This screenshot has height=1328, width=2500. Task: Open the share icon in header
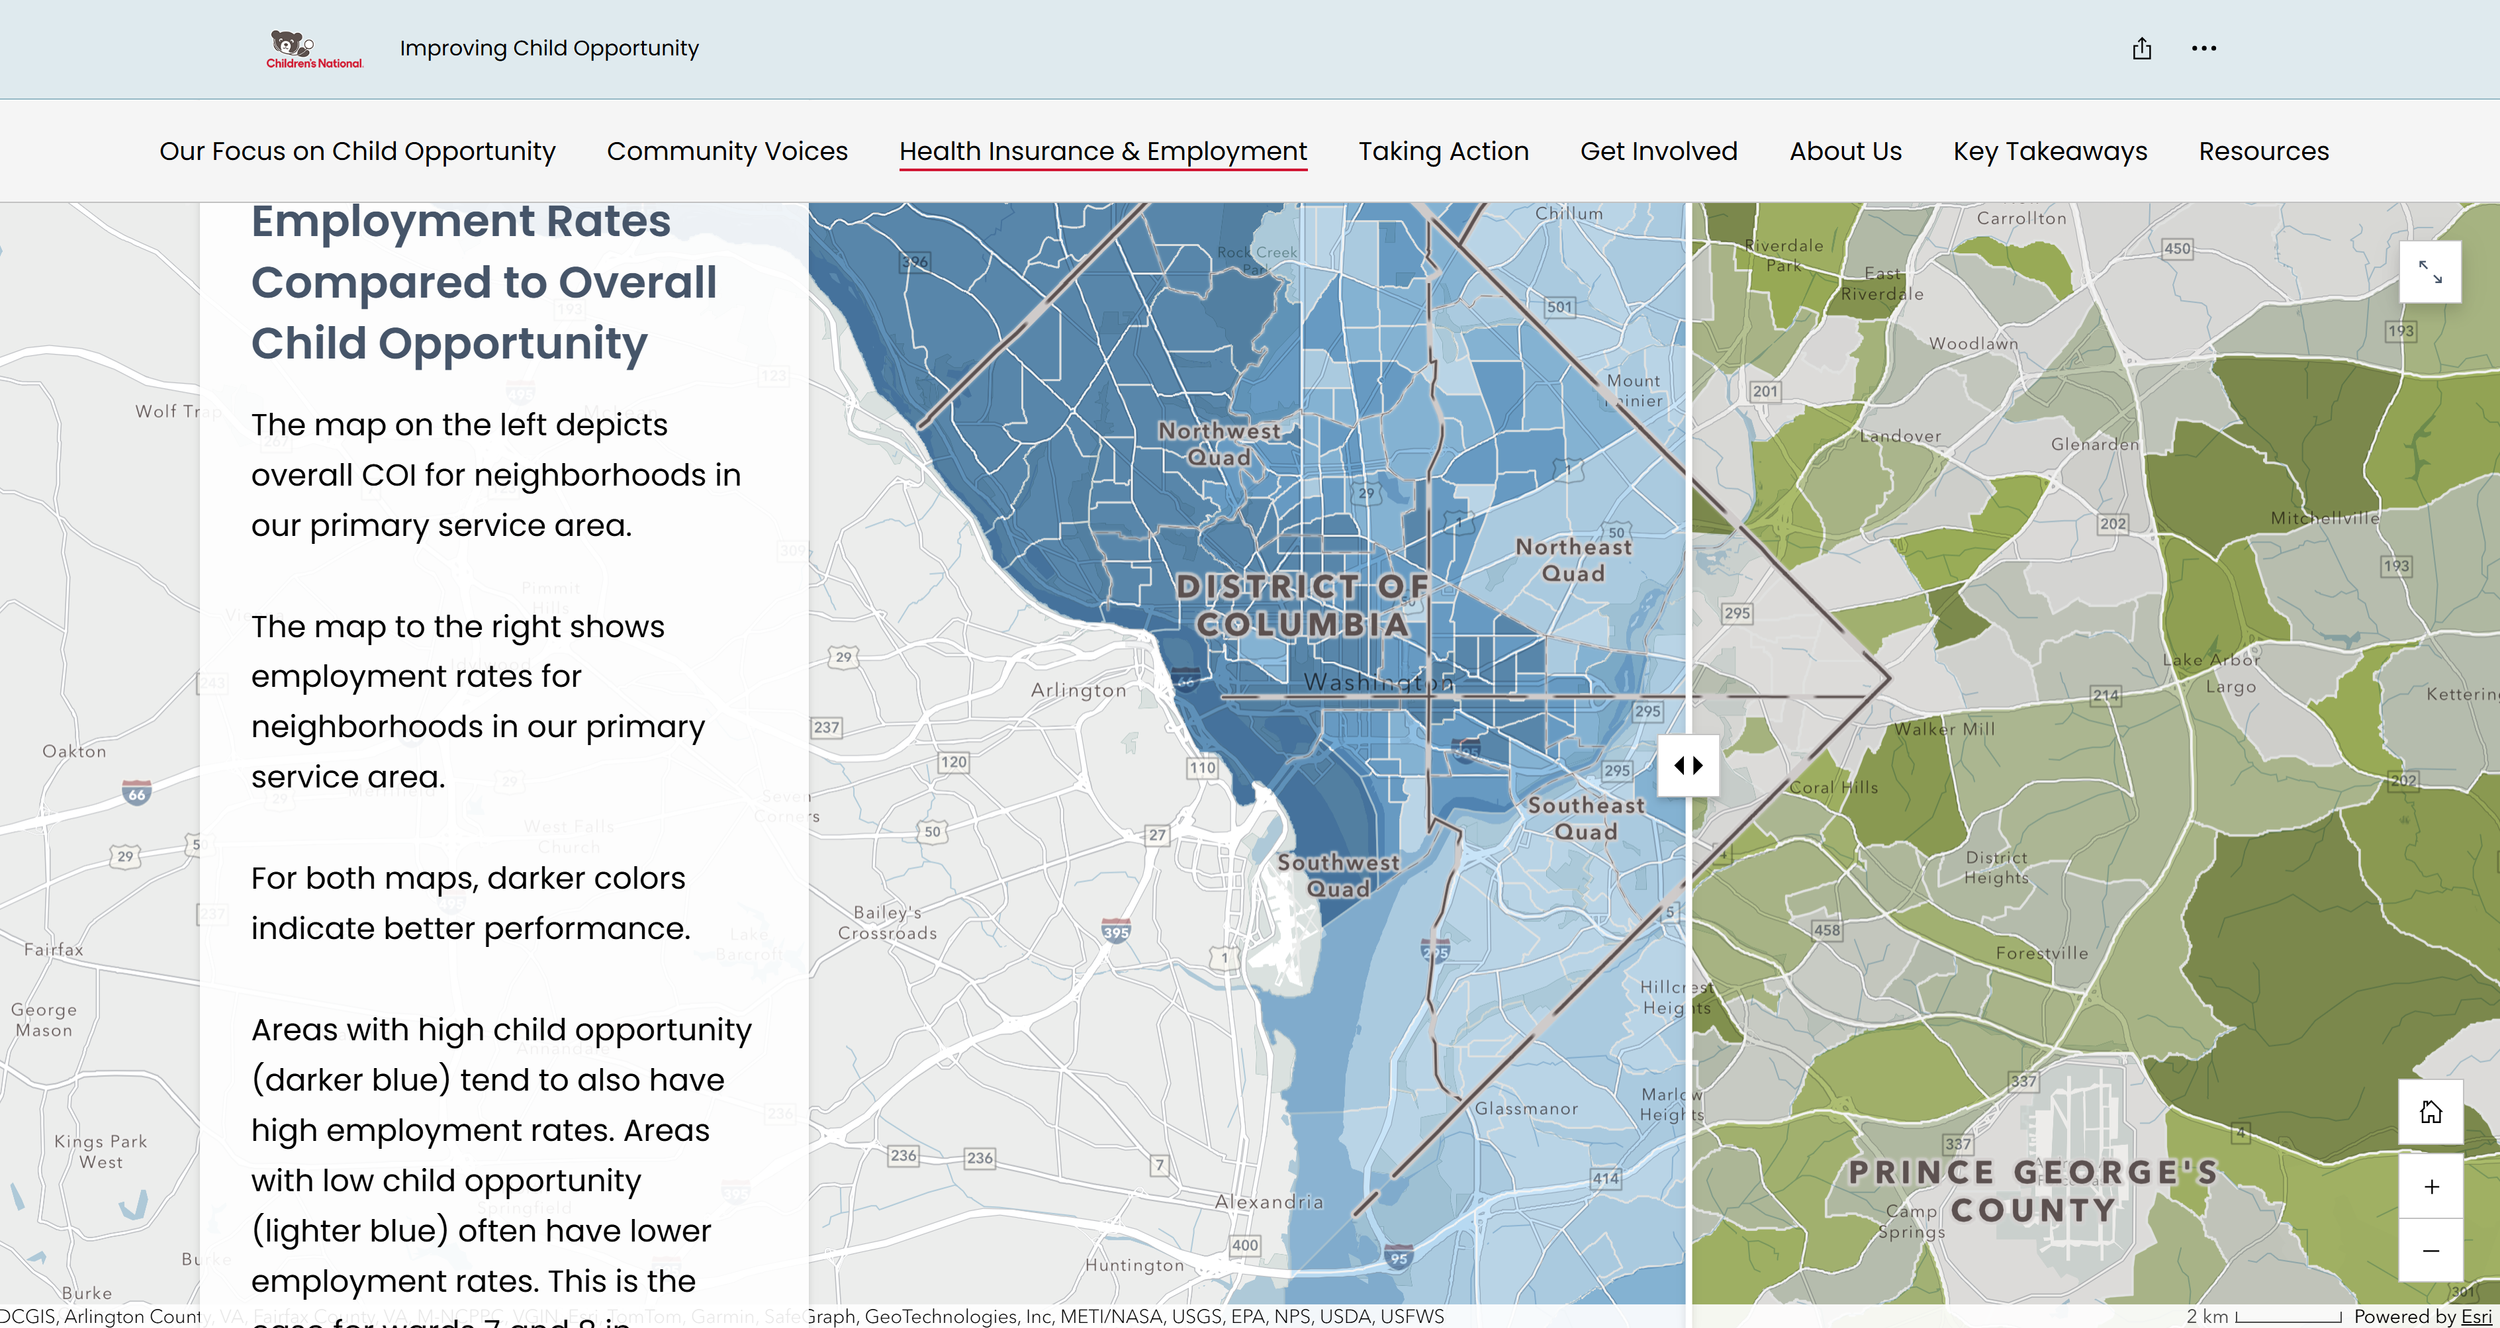tap(2141, 49)
